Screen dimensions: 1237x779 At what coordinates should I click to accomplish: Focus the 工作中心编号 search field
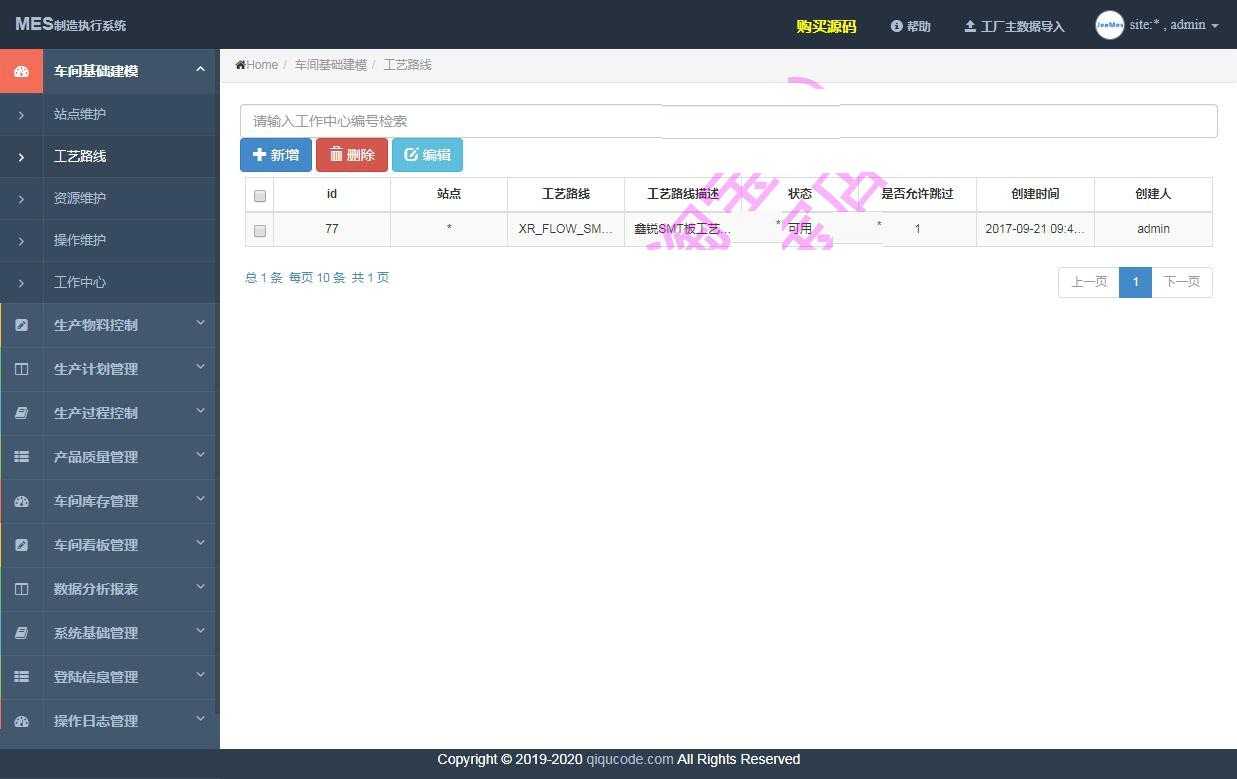(x=728, y=121)
